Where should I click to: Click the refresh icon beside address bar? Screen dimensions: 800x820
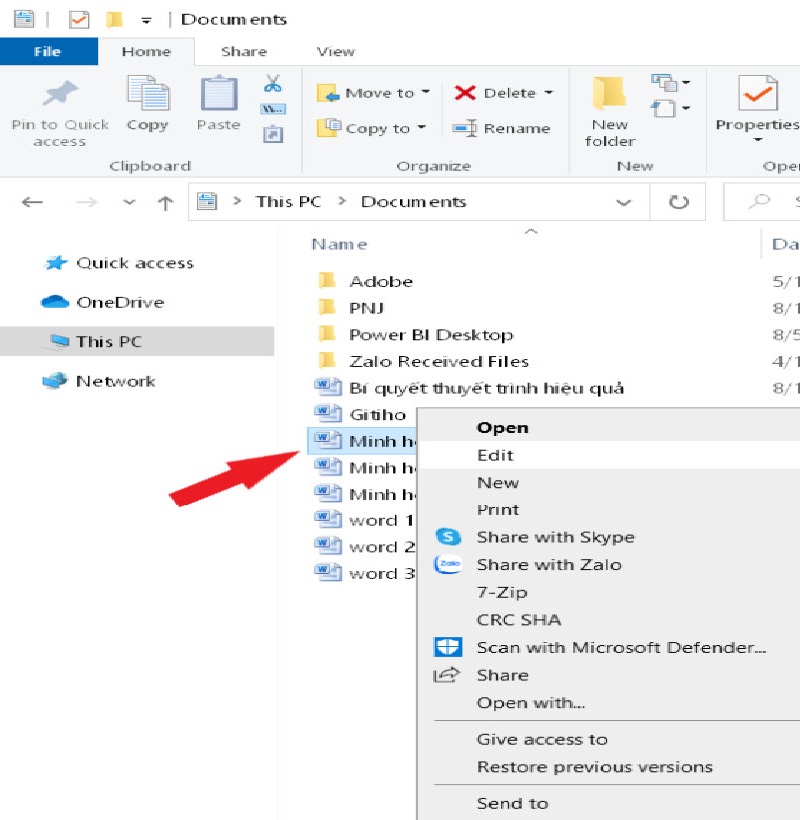pos(678,202)
